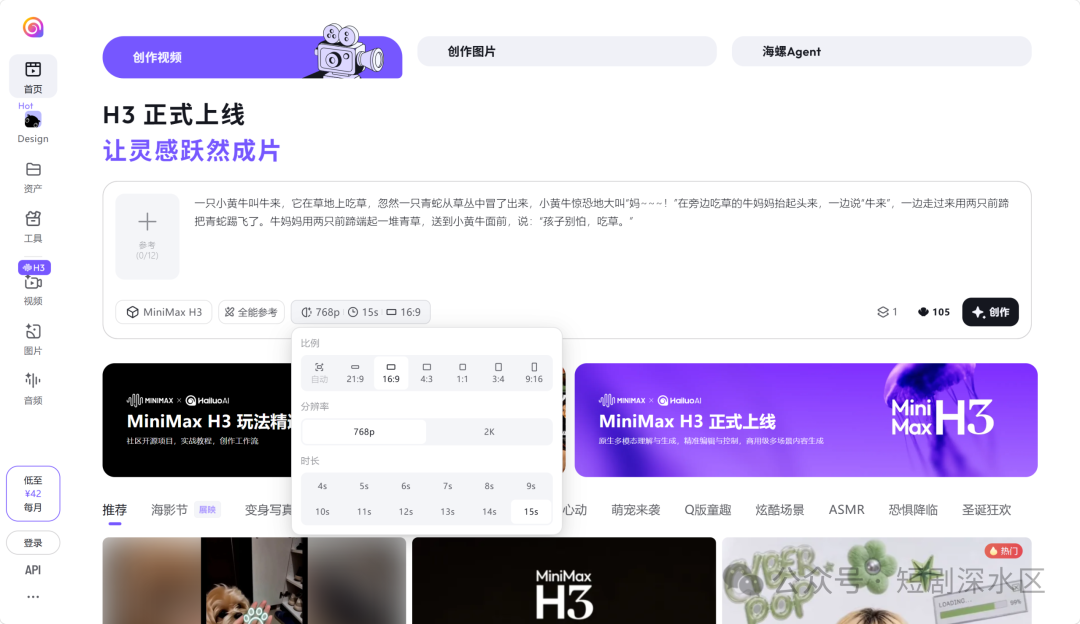This screenshot has height=624, width=1080.
Task: Click the 低至¥42每月 pricing button
Action: click(33, 494)
